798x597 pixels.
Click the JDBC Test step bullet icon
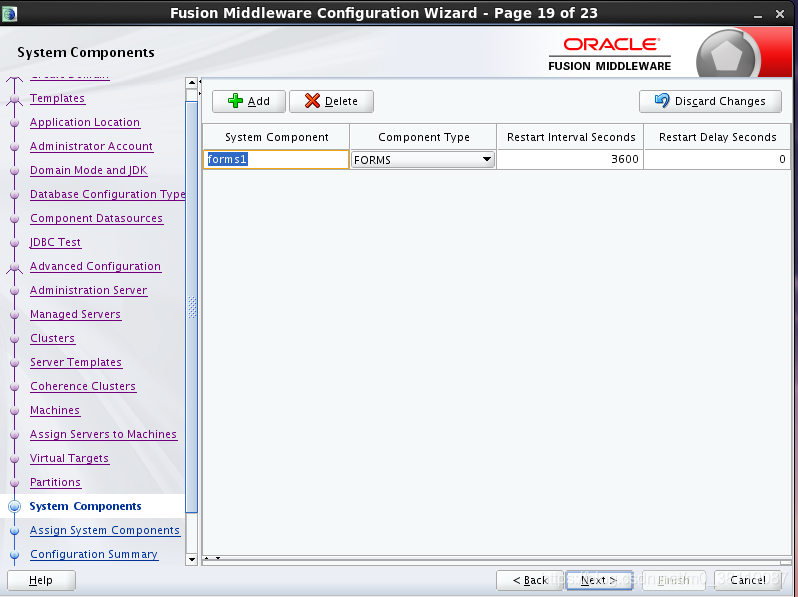point(15,243)
